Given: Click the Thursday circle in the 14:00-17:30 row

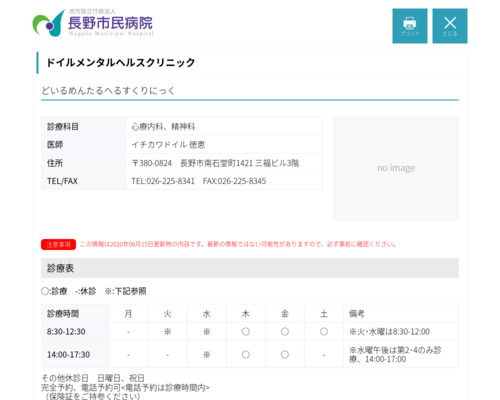Looking at the screenshot, I should click(x=246, y=355).
